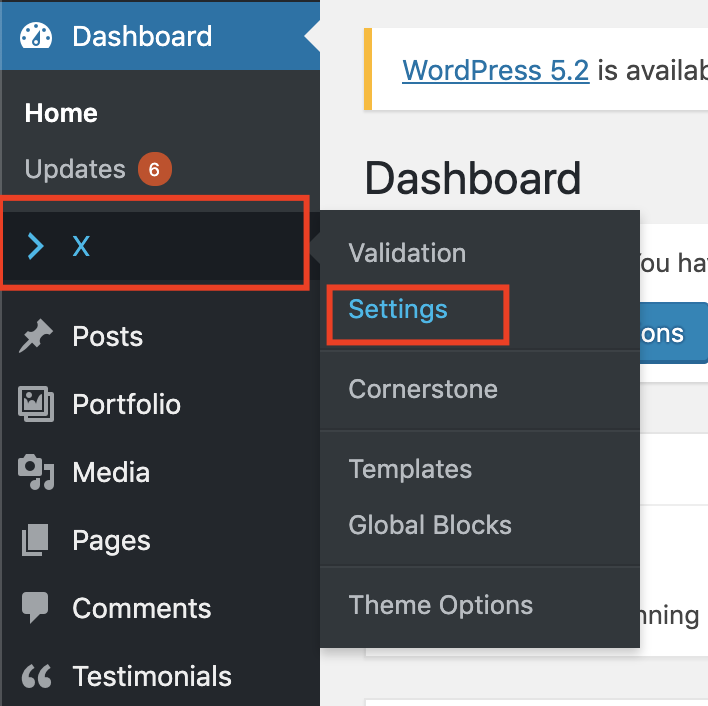This screenshot has height=706, width=708.
Task: Select Settings in the X submenu
Action: [398, 310]
